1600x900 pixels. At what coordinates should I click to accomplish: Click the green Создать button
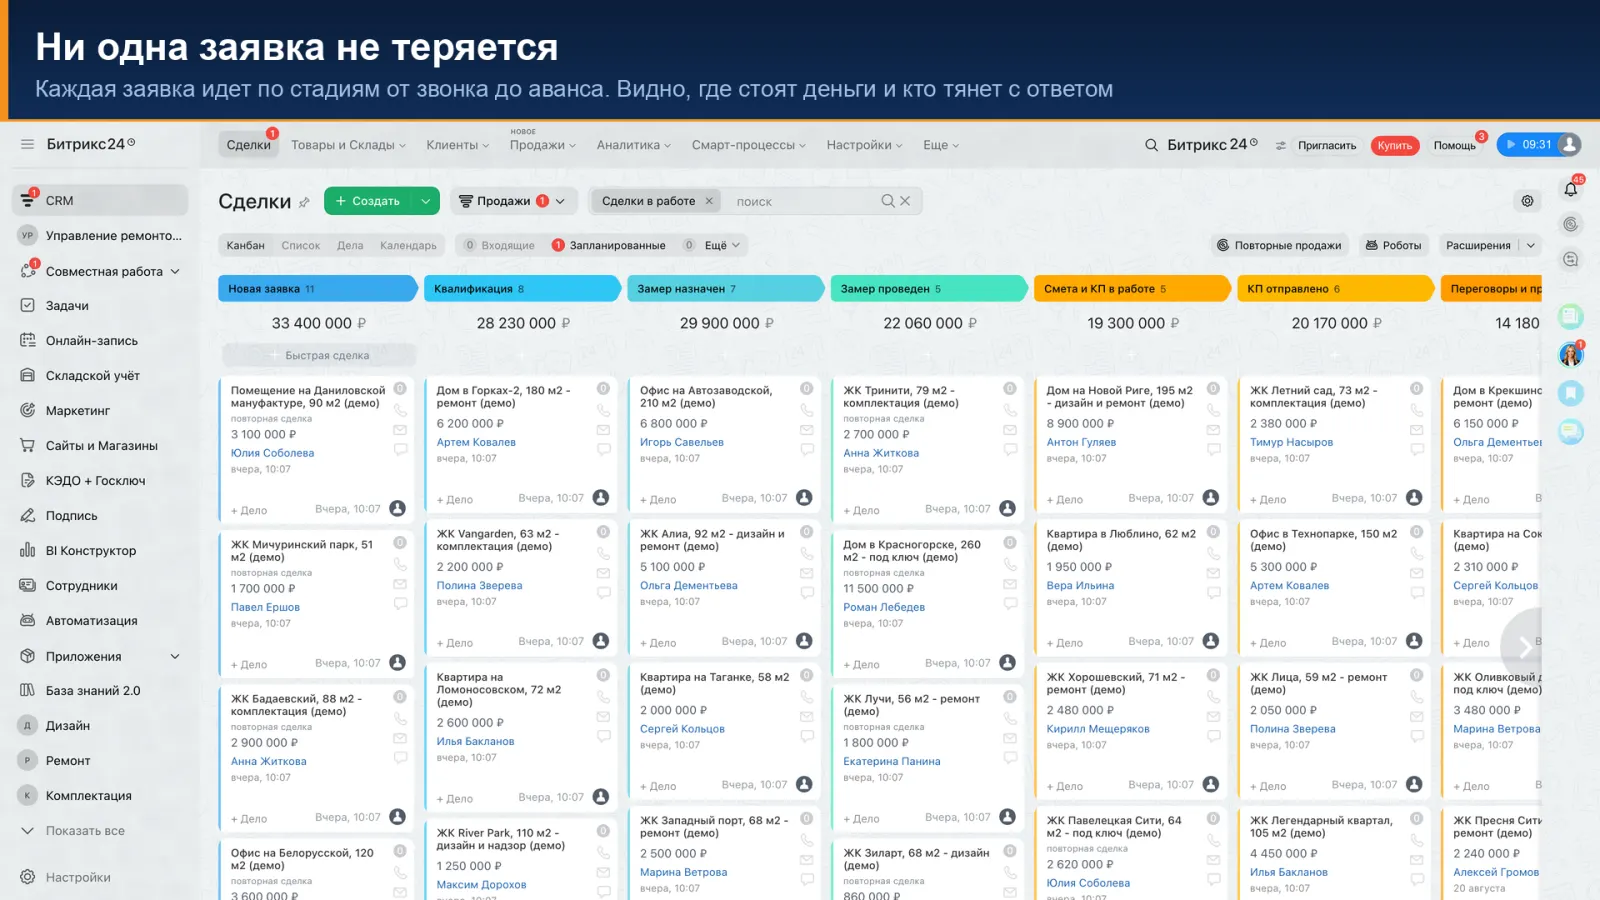coord(368,201)
